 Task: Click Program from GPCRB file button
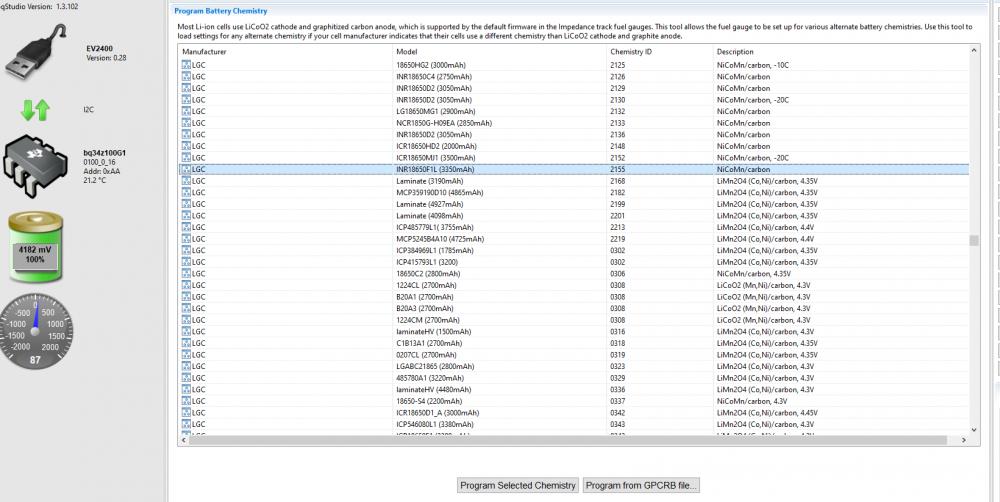(x=641, y=485)
